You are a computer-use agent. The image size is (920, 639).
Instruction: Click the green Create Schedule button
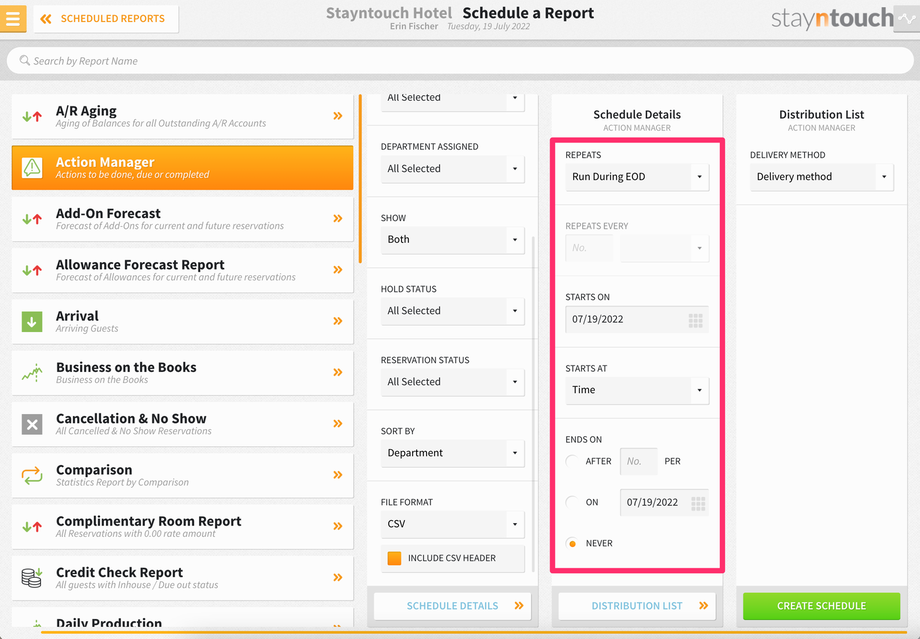[x=821, y=606]
